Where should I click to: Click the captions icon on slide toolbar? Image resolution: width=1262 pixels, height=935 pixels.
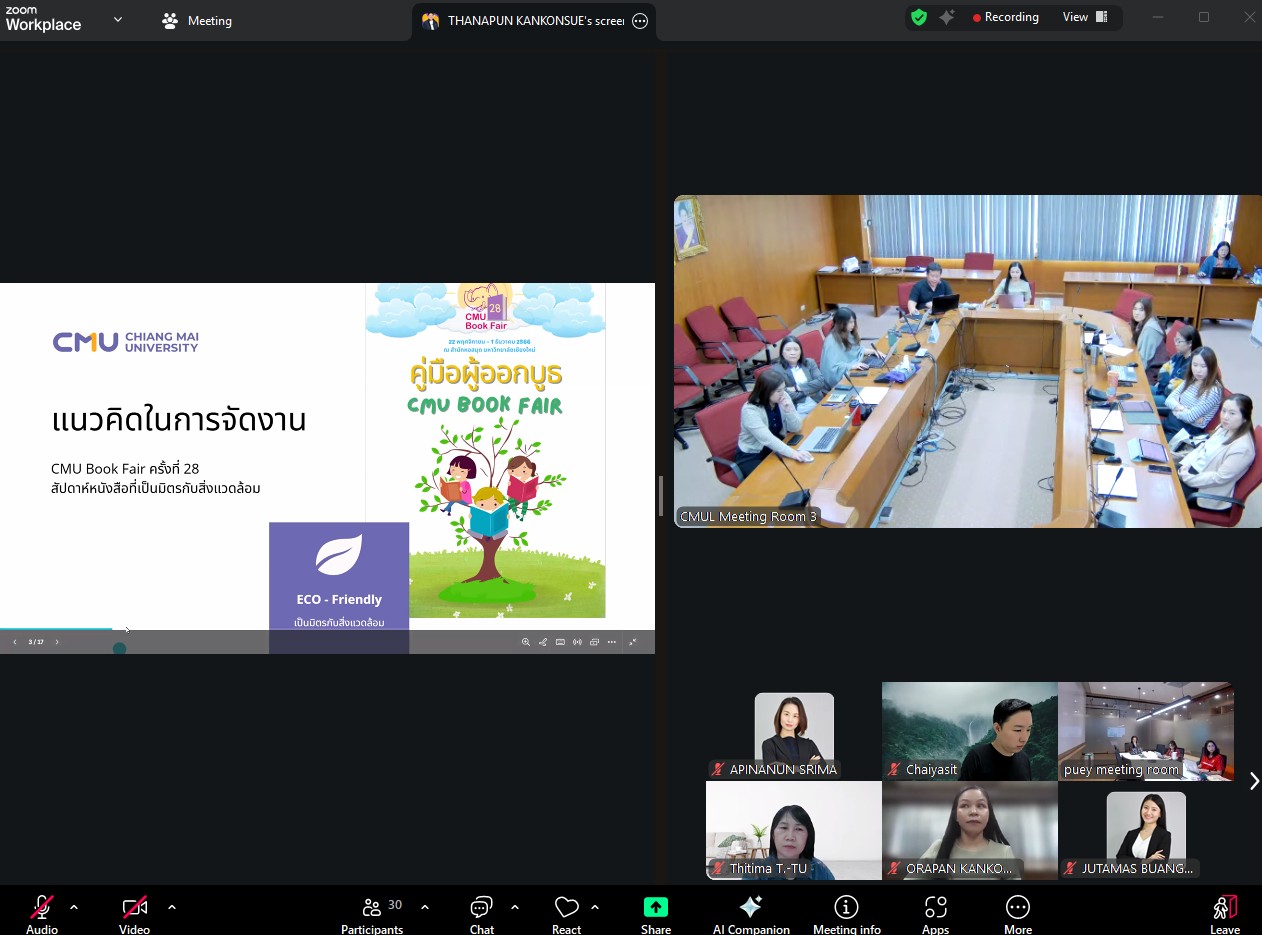click(x=560, y=642)
